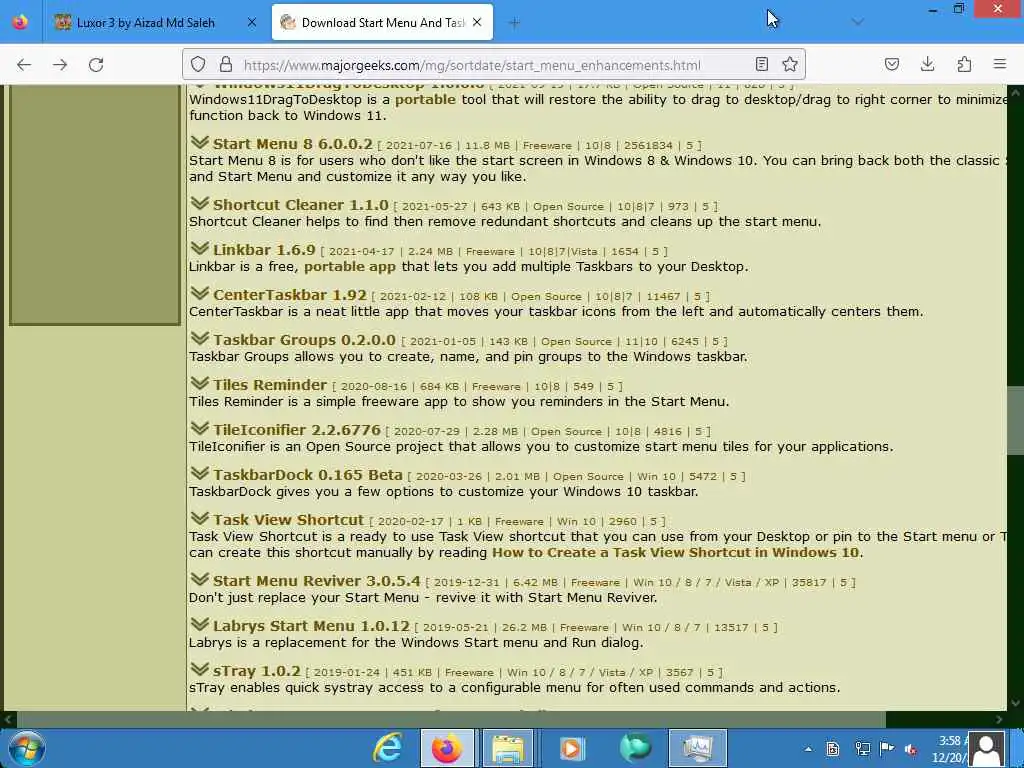Go forward one page
This screenshot has width=1024, height=768.
pos(60,65)
